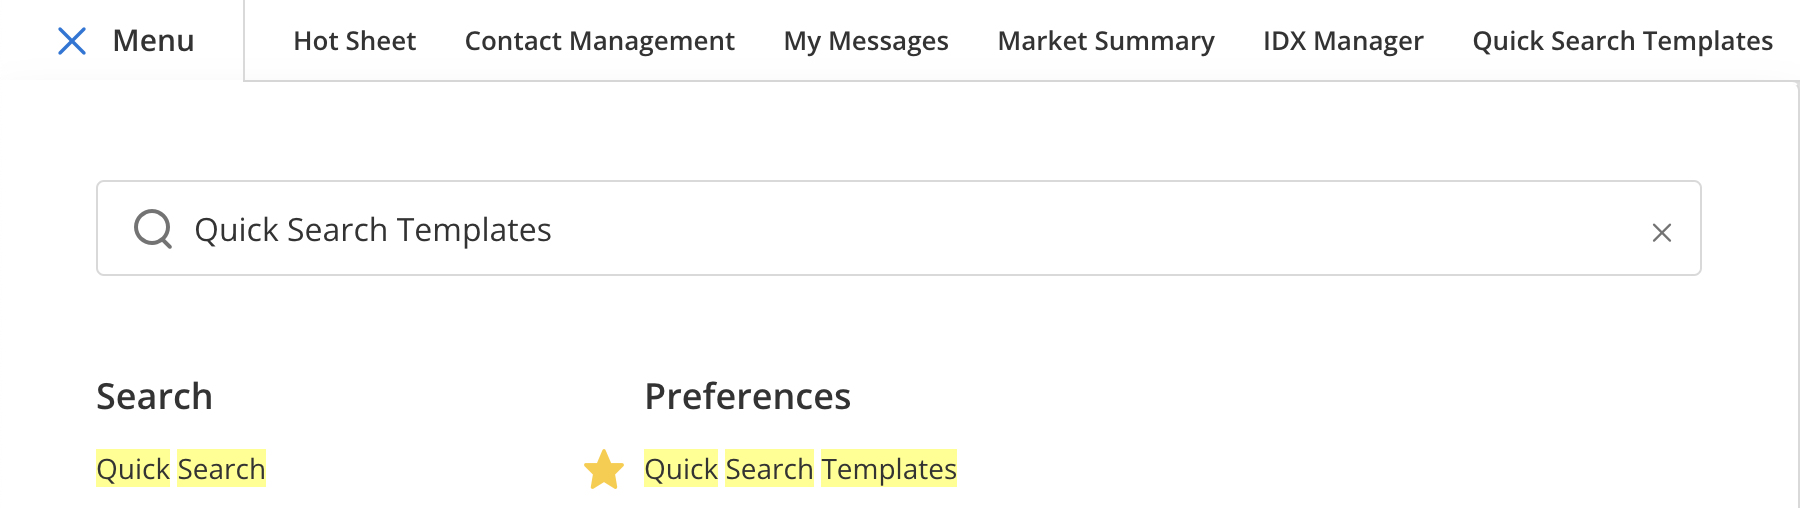Click the word Search in the Preferences result
This screenshot has width=1800, height=508.
(769, 469)
